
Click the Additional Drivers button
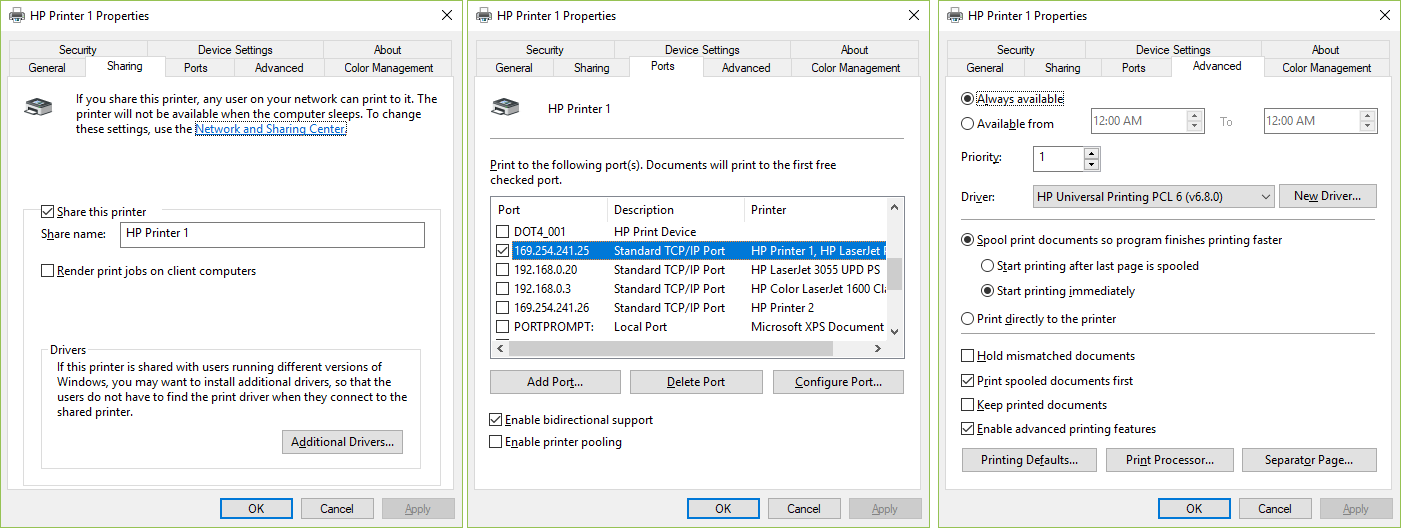point(342,442)
